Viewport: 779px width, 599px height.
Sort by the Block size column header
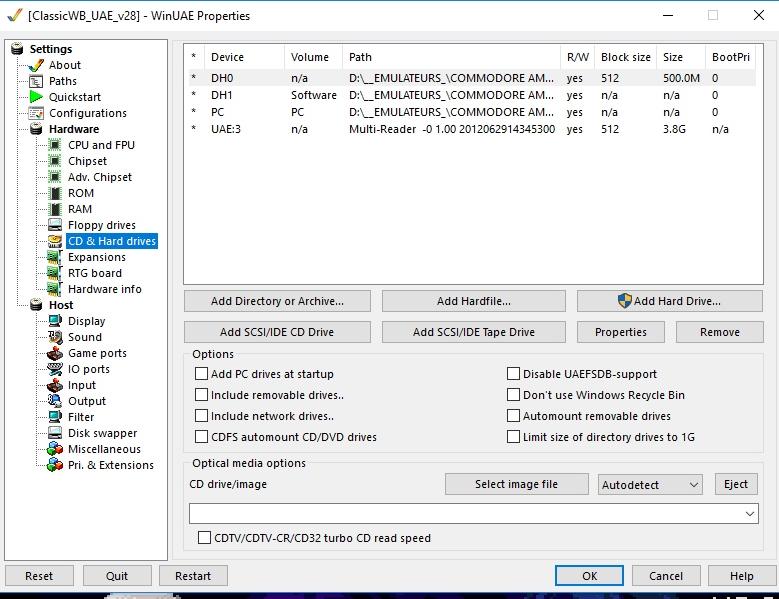(625, 57)
